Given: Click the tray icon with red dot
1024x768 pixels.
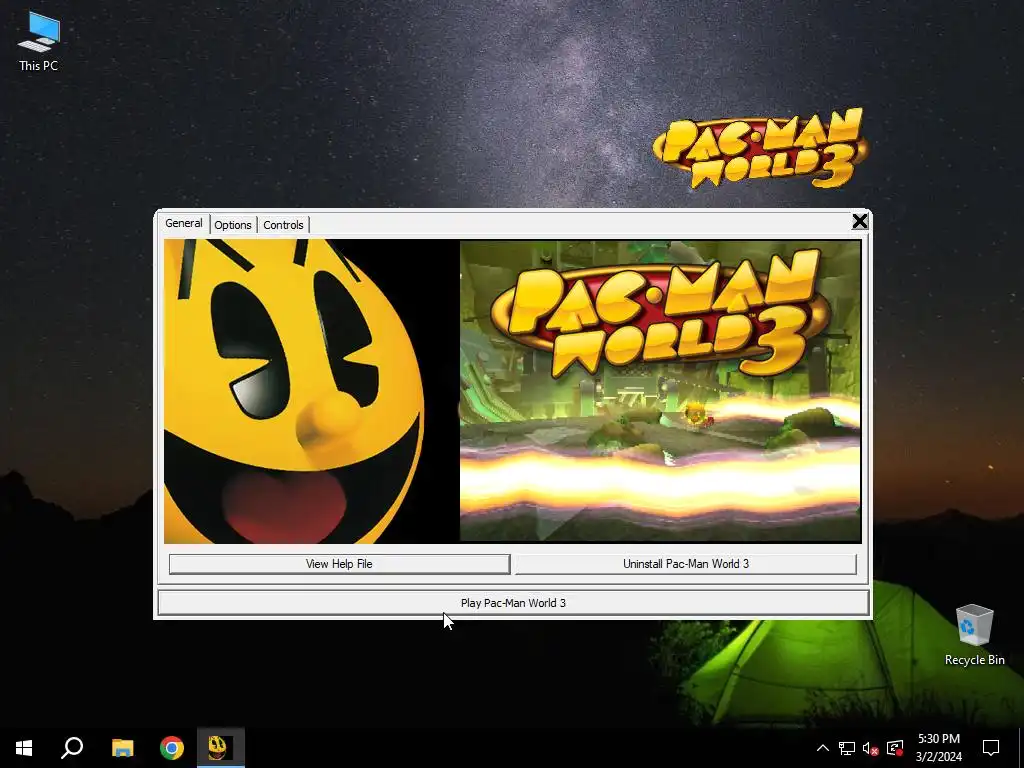Looking at the screenshot, I should [x=895, y=748].
